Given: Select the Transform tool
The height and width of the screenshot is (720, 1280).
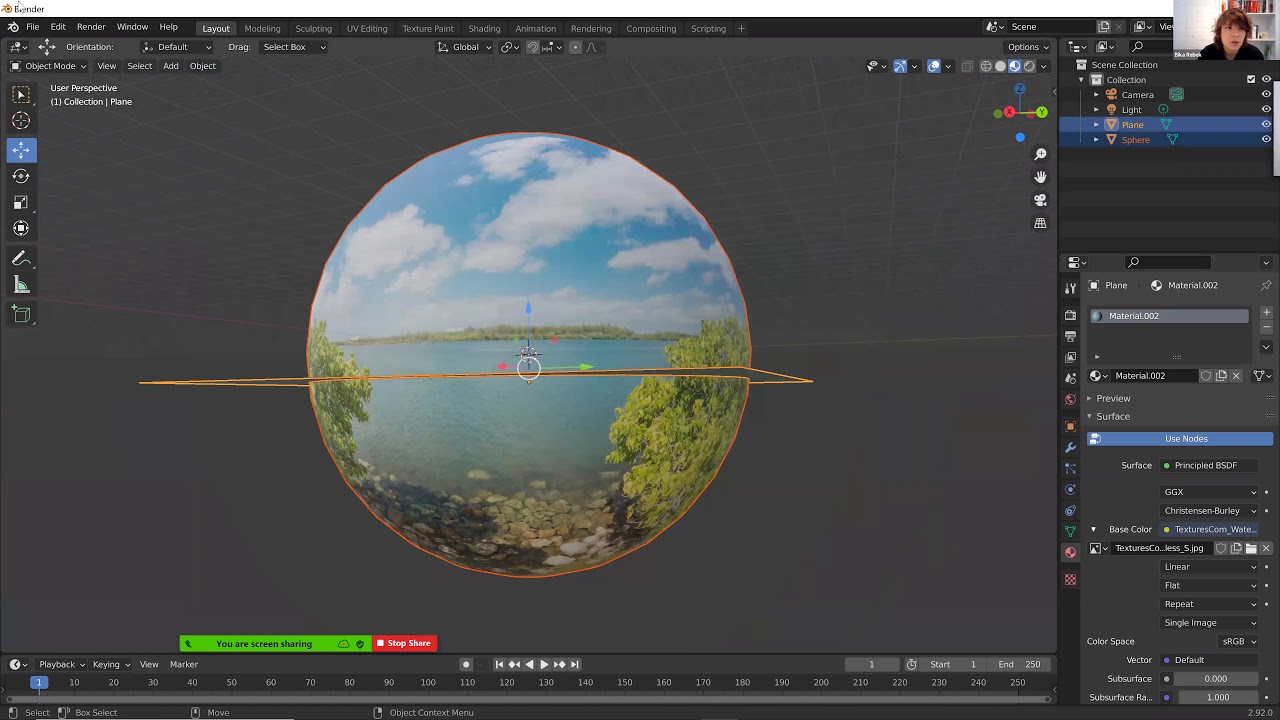Looking at the screenshot, I should pos(21,228).
